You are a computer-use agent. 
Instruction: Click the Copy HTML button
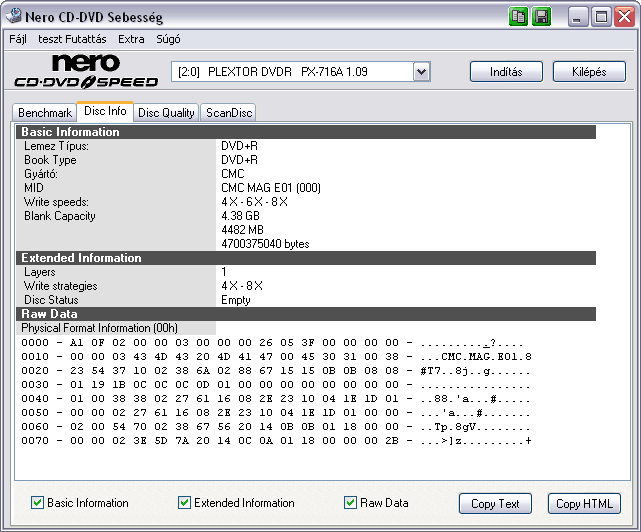pos(584,503)
